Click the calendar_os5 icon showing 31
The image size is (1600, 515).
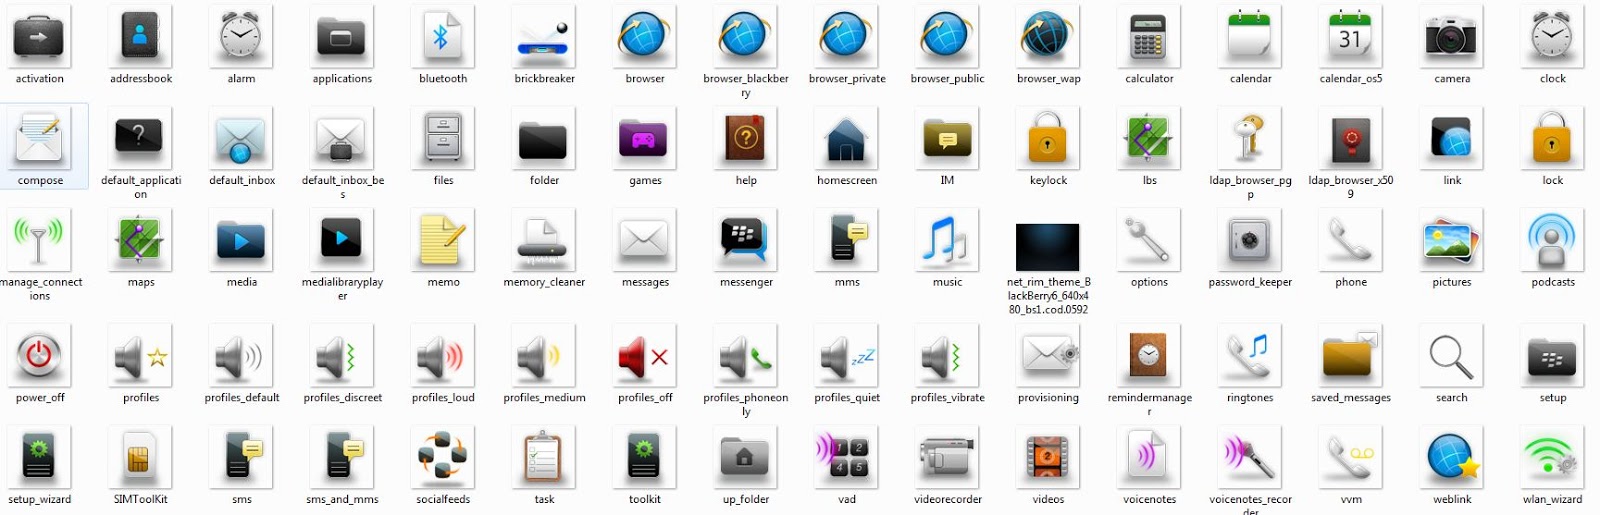[1351, 37]
